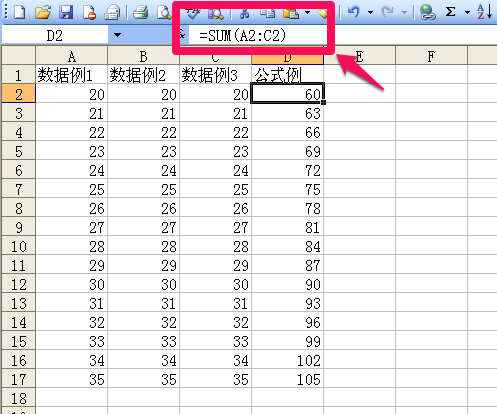Select cell A2 containing 20
The width and height of the screenshot is (497, 414).
[x=71, y=94]
